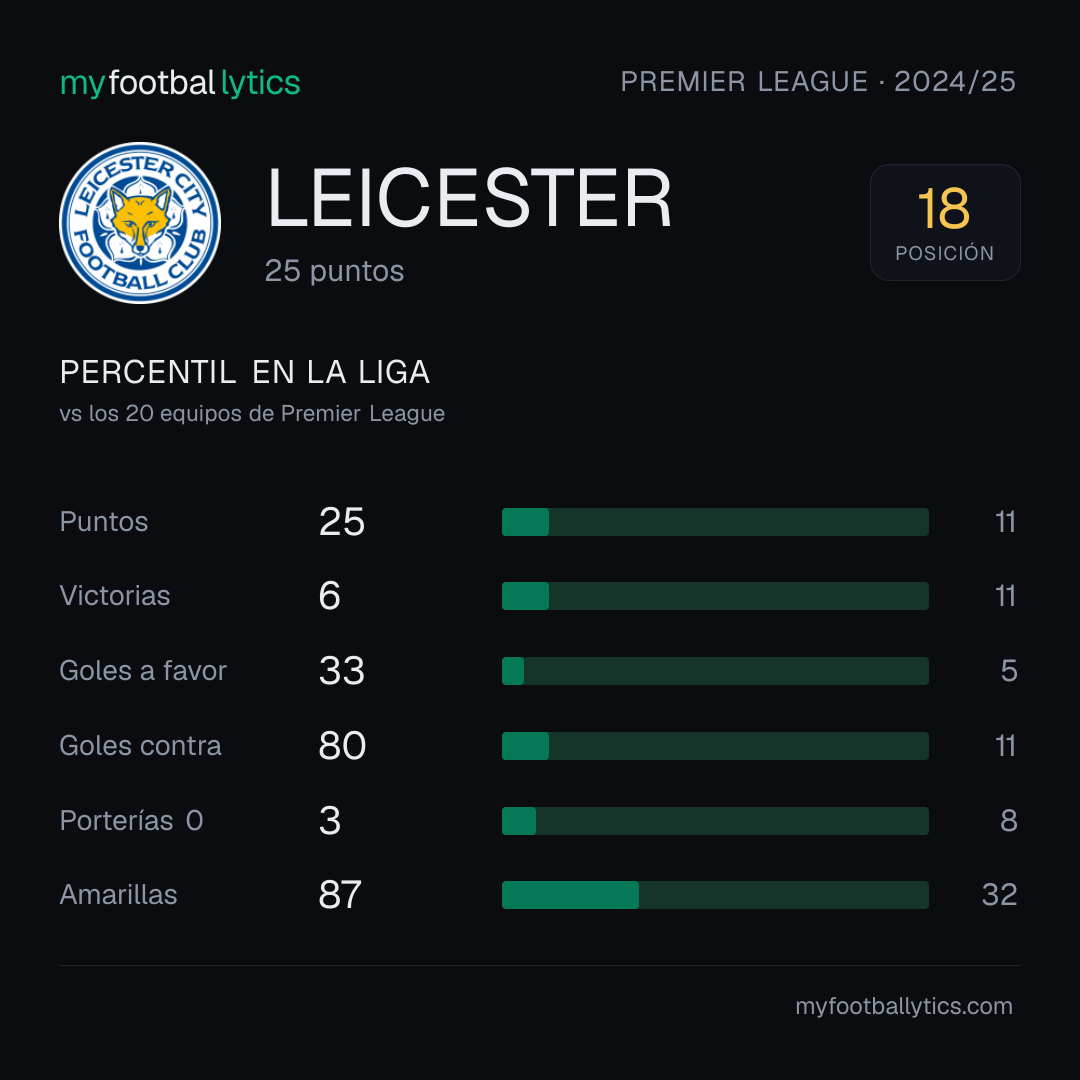Click the 25 puntos subtitle
Screen dimensions: 1080x1080
click(334, 271)
